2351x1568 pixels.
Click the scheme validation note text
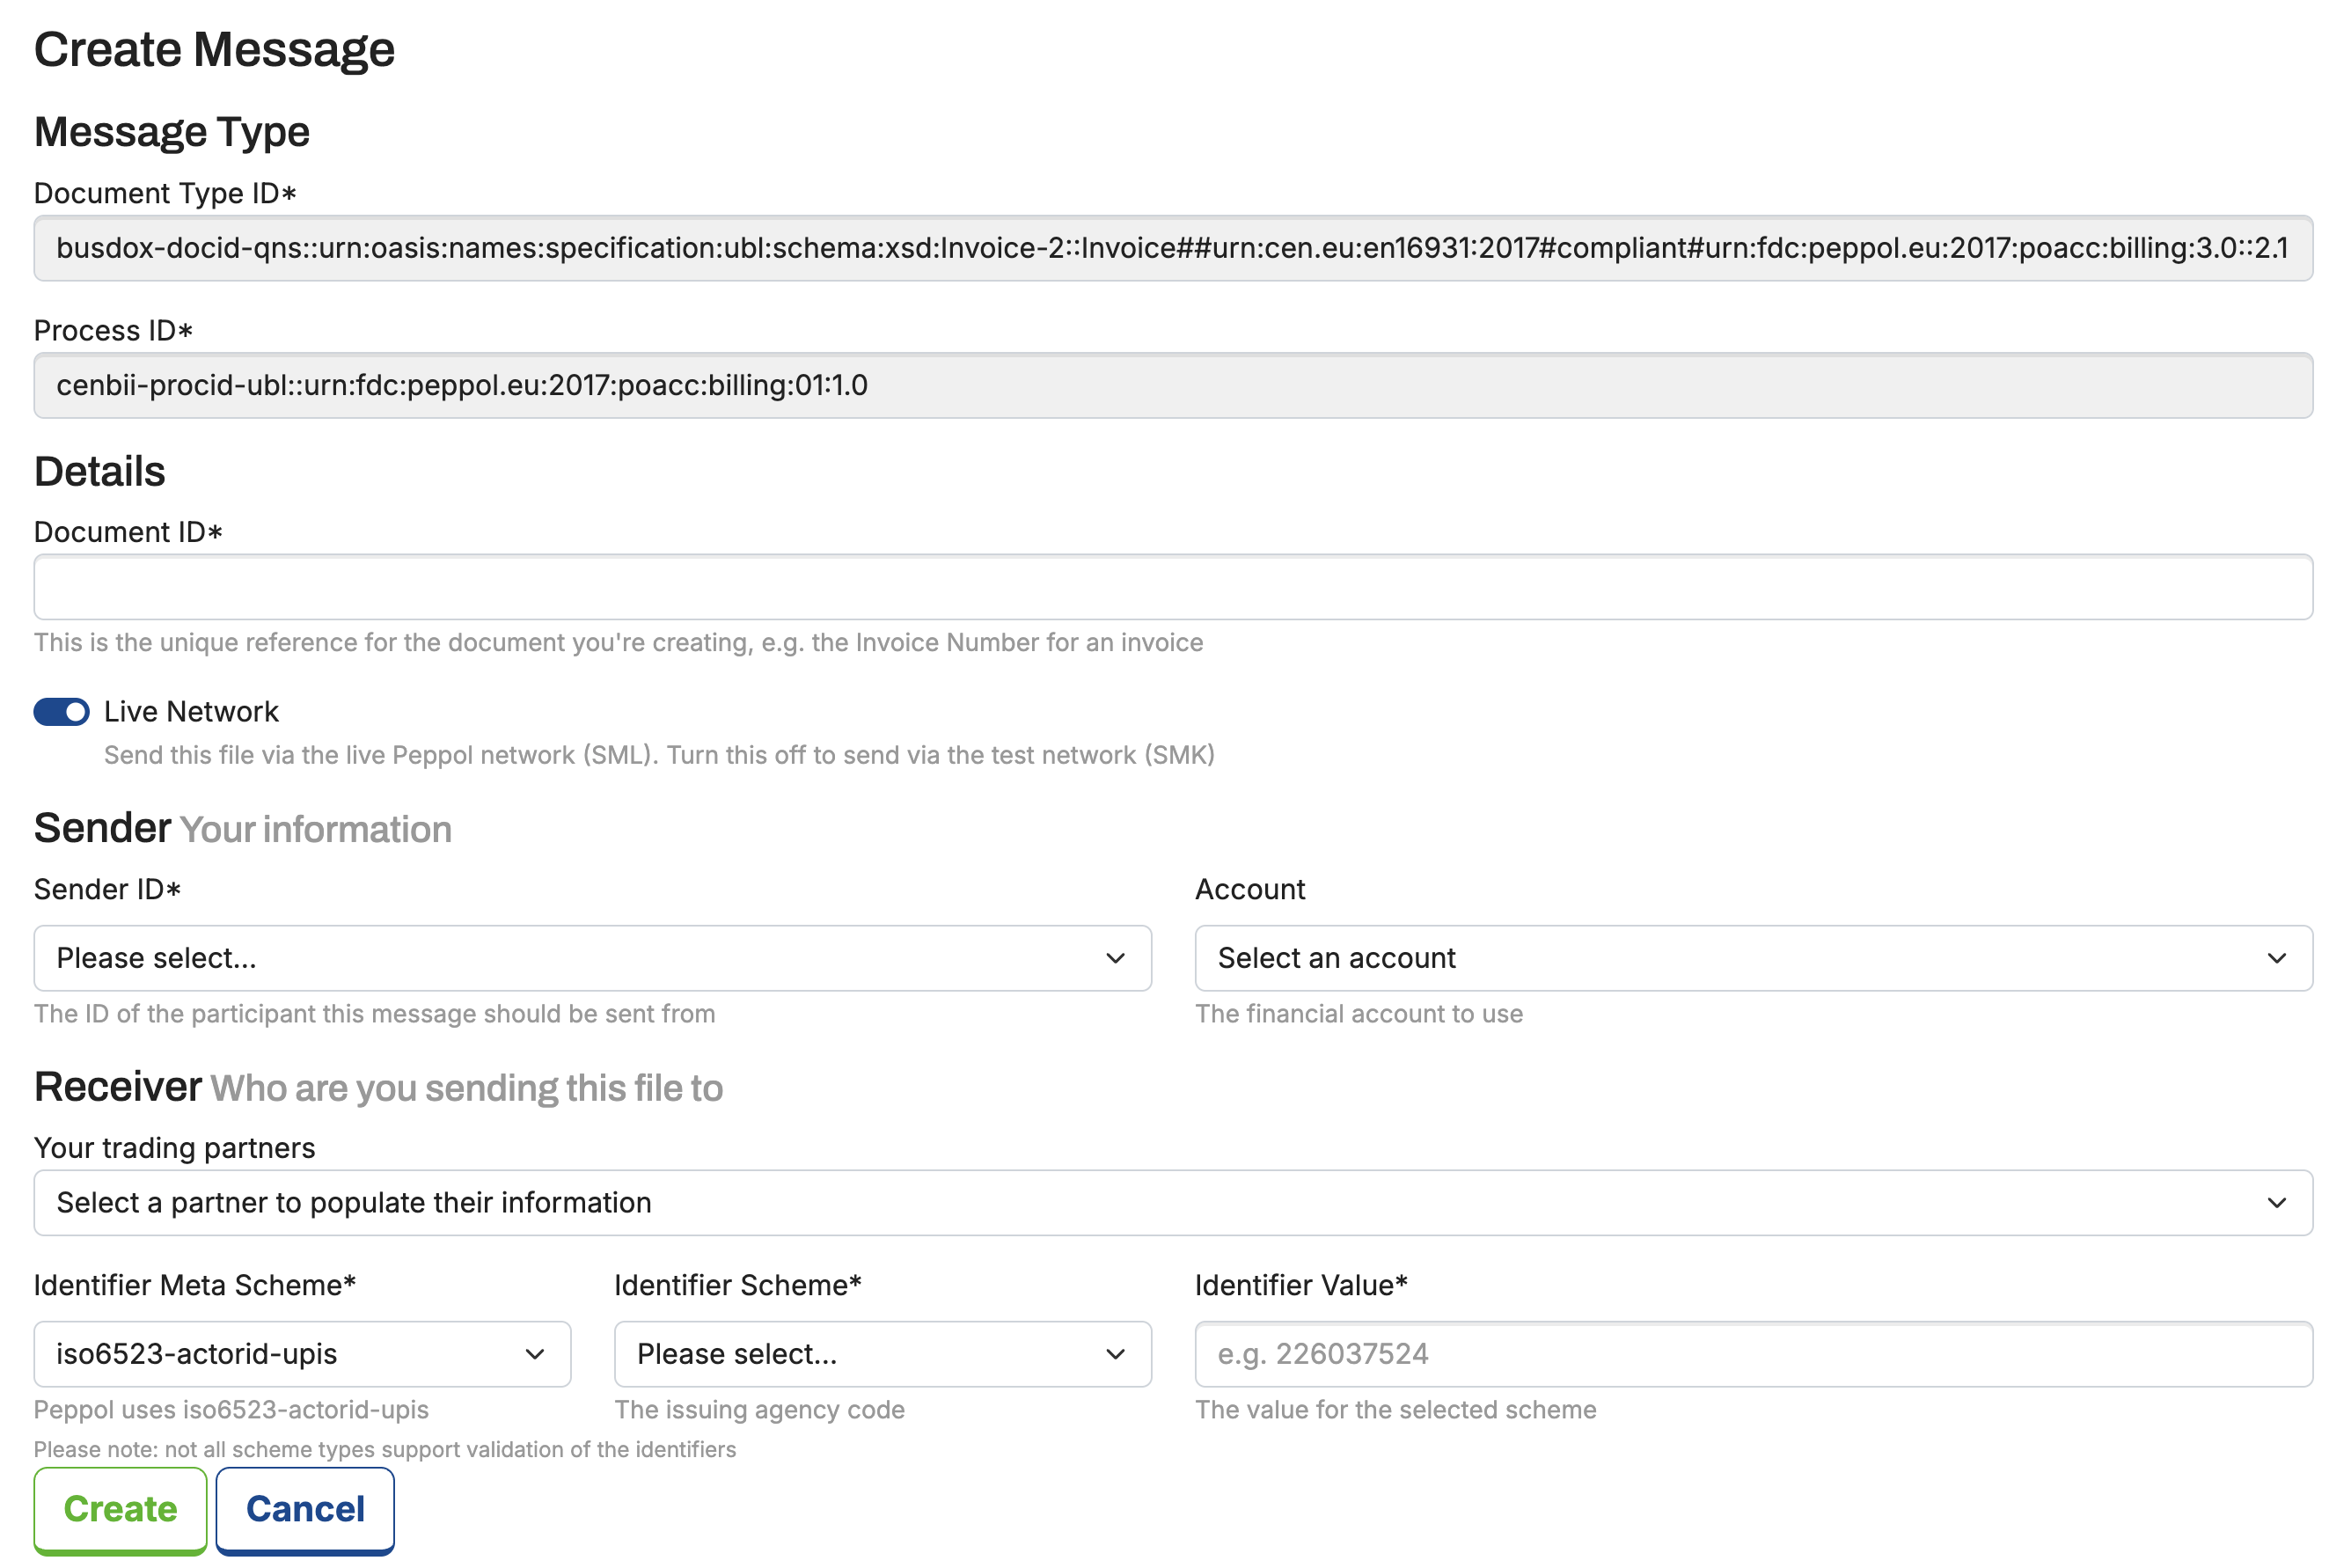[385, 1449]
